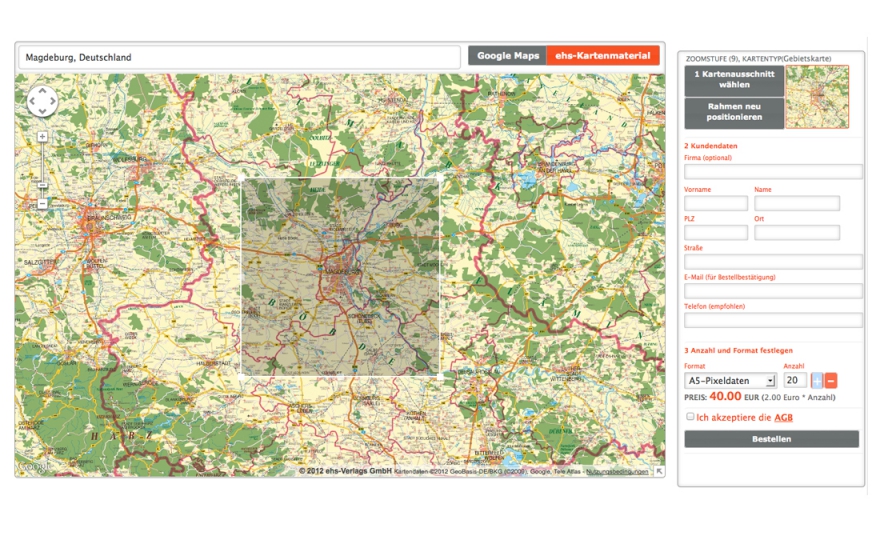Zoom out with the map minus button
The image size is (880, 560).
pos(42,203)
